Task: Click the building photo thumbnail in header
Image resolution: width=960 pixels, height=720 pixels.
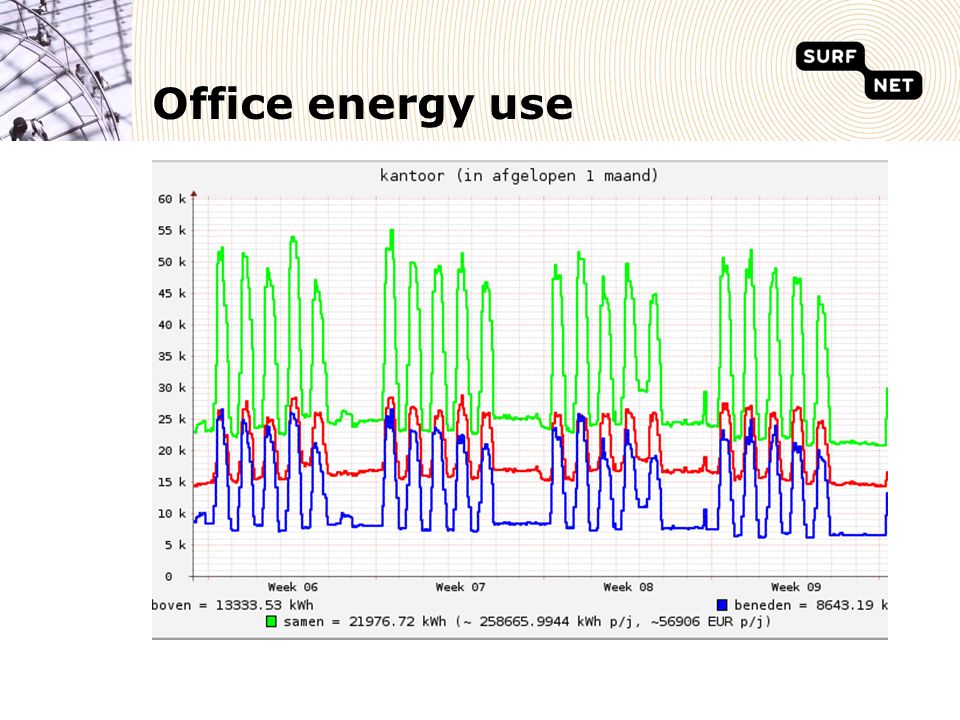Action: tap(66, 70)
